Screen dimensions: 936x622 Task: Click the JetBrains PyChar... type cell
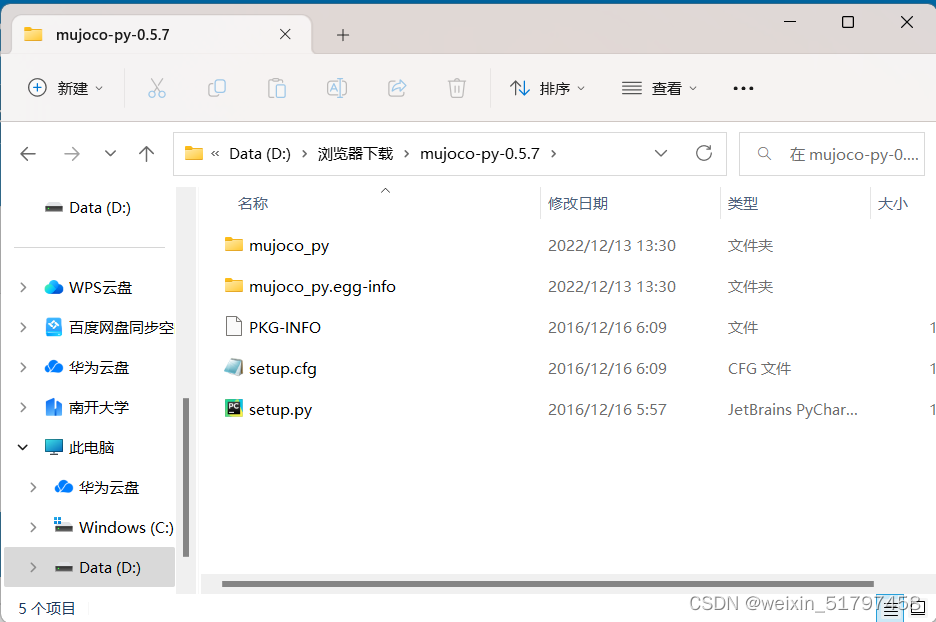(792, 409)
